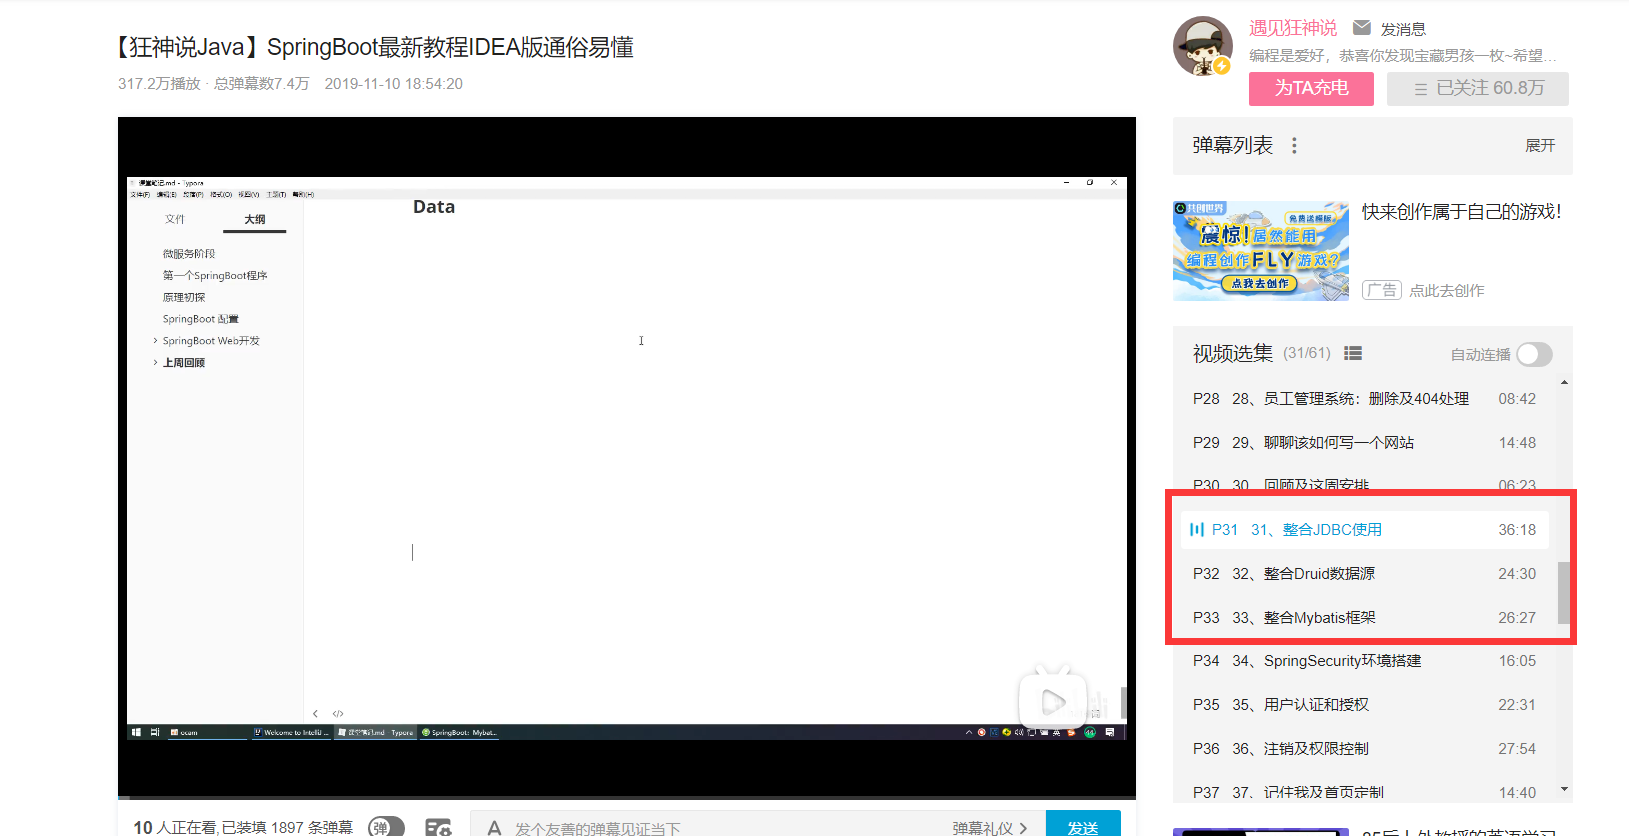
Task: Switch to the 文件 tab in Typora
Action: coord(175,219)
